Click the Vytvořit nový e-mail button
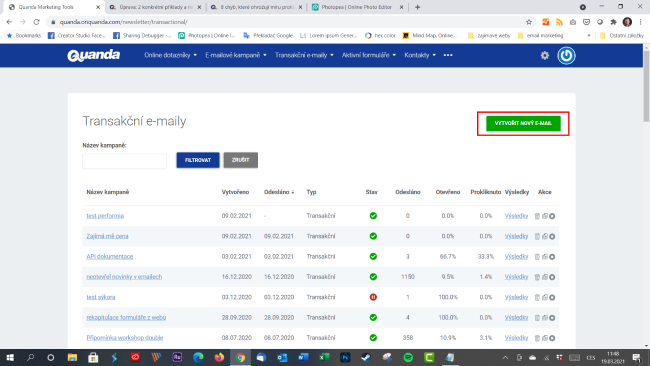 tap(523, 123)
